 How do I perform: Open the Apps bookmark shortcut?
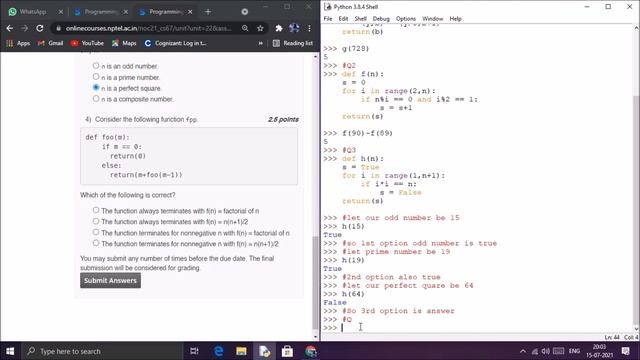tap(18, 43)
